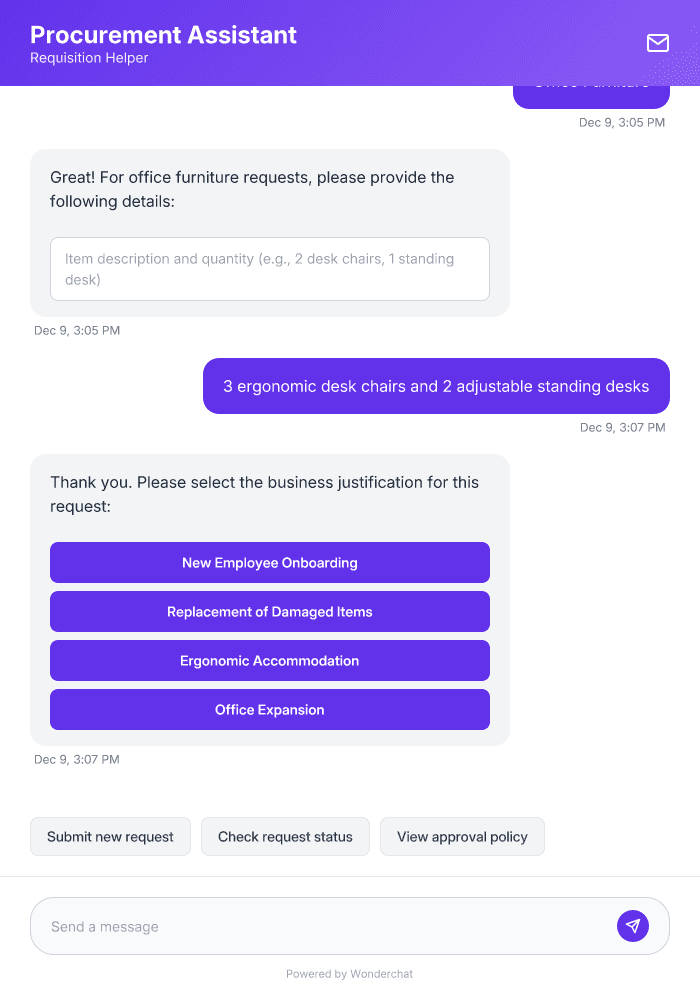
Task: Select the Requisition Helper subtitle
Action: (x=88, y=58)
